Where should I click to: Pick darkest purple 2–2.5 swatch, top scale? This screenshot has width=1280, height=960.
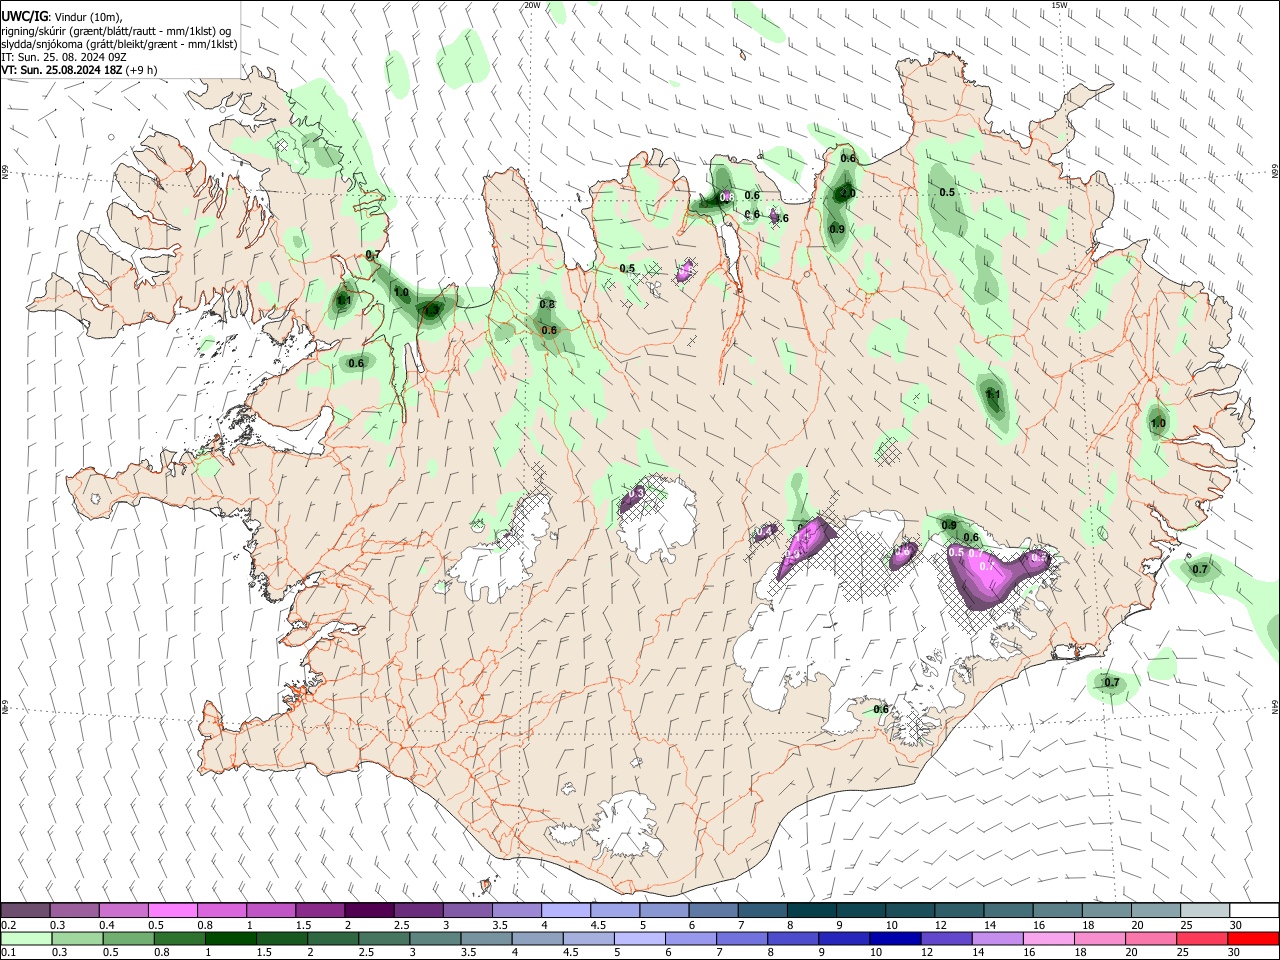coord(368,911)
